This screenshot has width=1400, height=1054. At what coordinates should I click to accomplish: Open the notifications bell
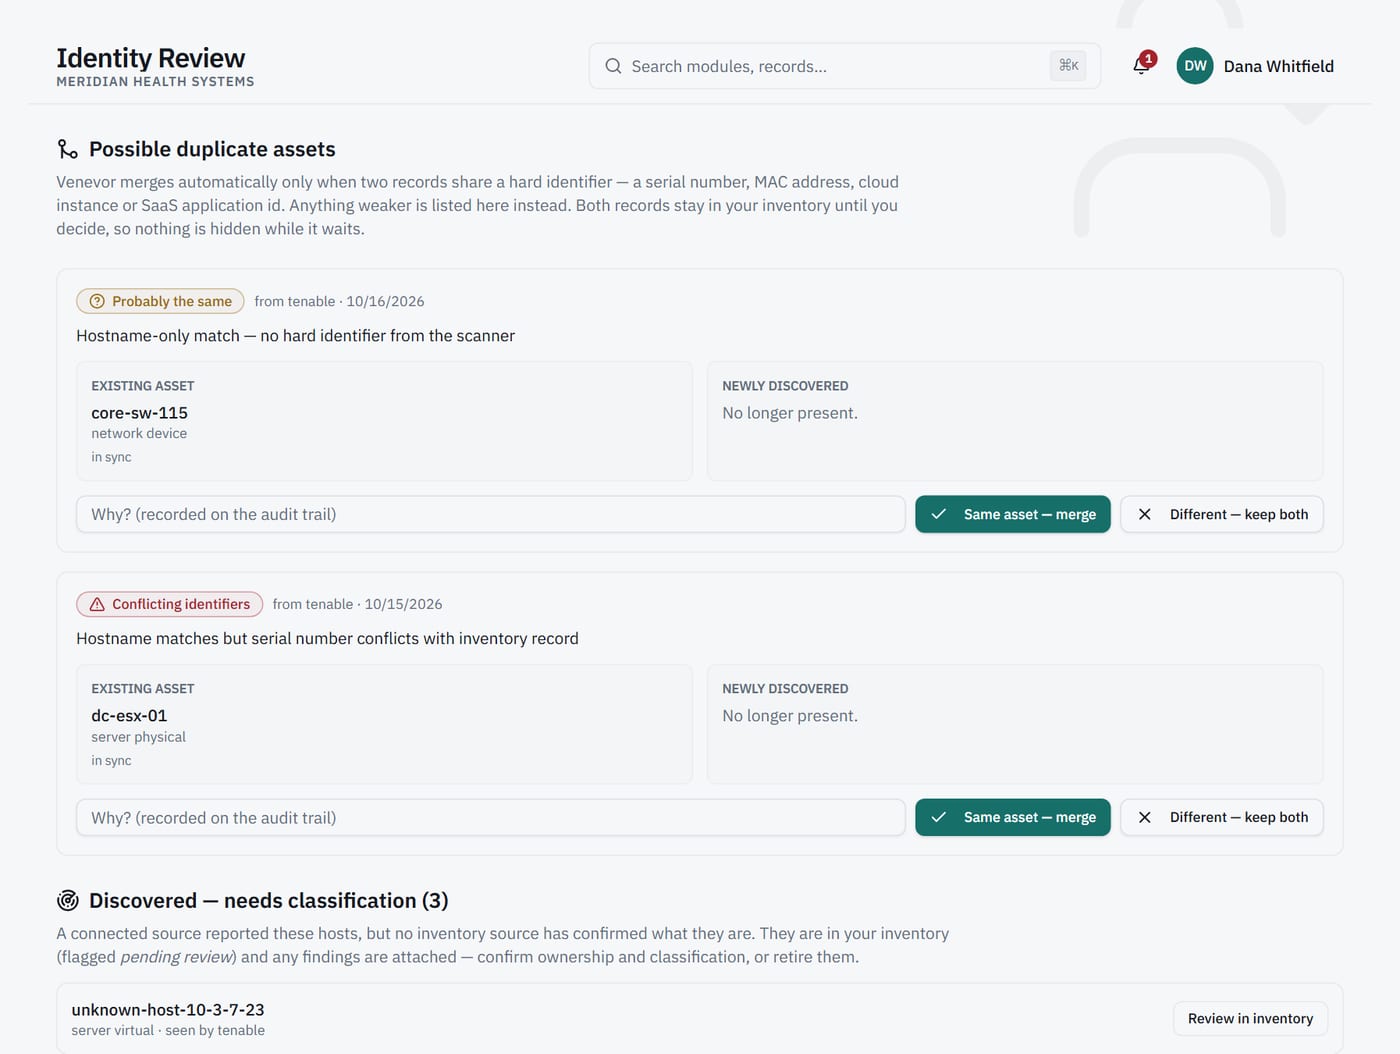click(x=1141, y=66)
